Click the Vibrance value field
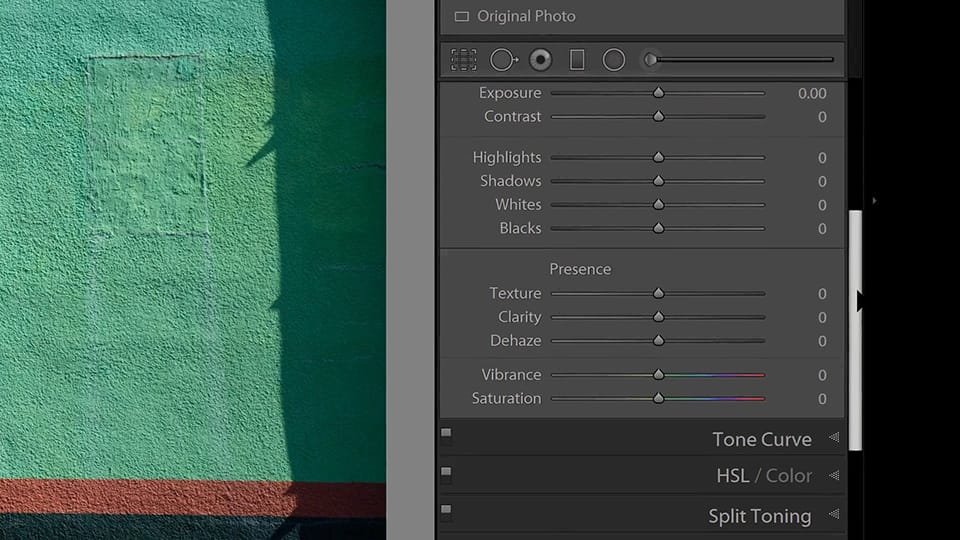This screenshot has width=960, height=540. [x=822, y=375]
